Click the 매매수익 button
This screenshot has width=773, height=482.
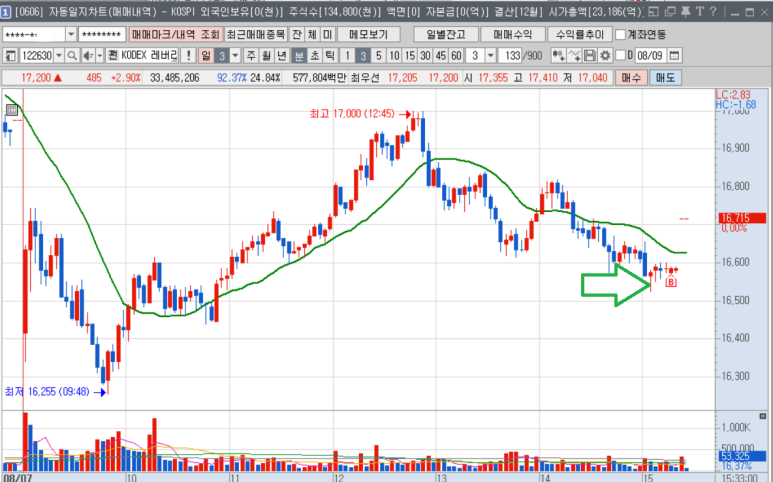pos(513,34)
